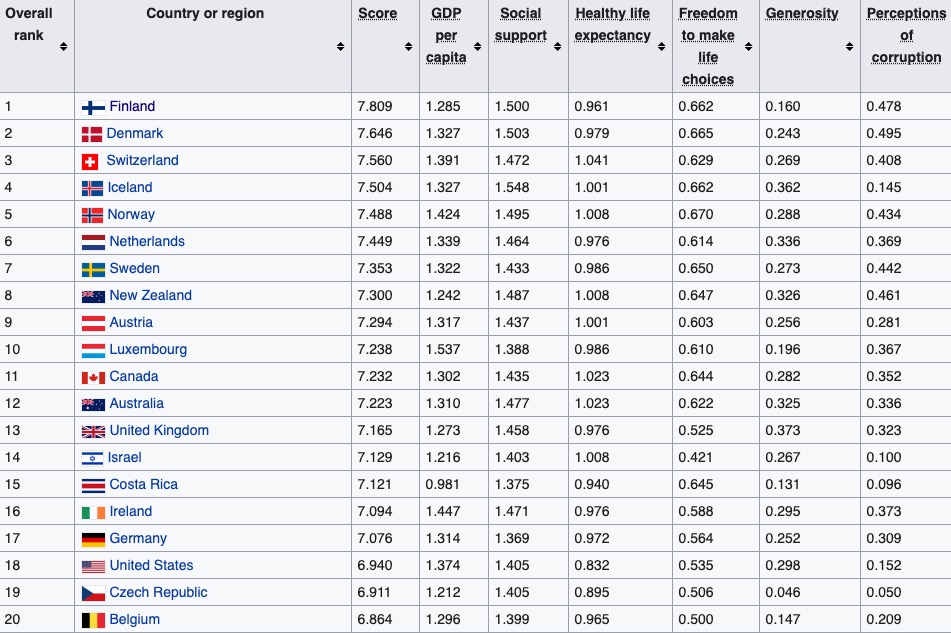Click the Germany flag icon

(x=93, y=539)
